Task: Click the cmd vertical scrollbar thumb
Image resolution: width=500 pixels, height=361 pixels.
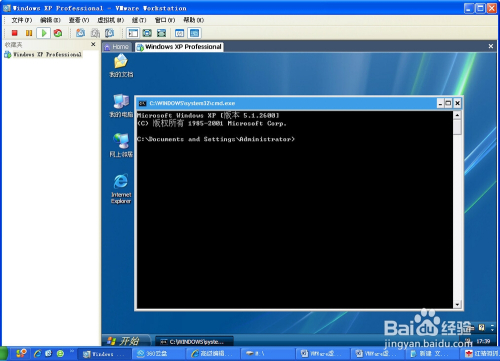Action: pos(457,127)
